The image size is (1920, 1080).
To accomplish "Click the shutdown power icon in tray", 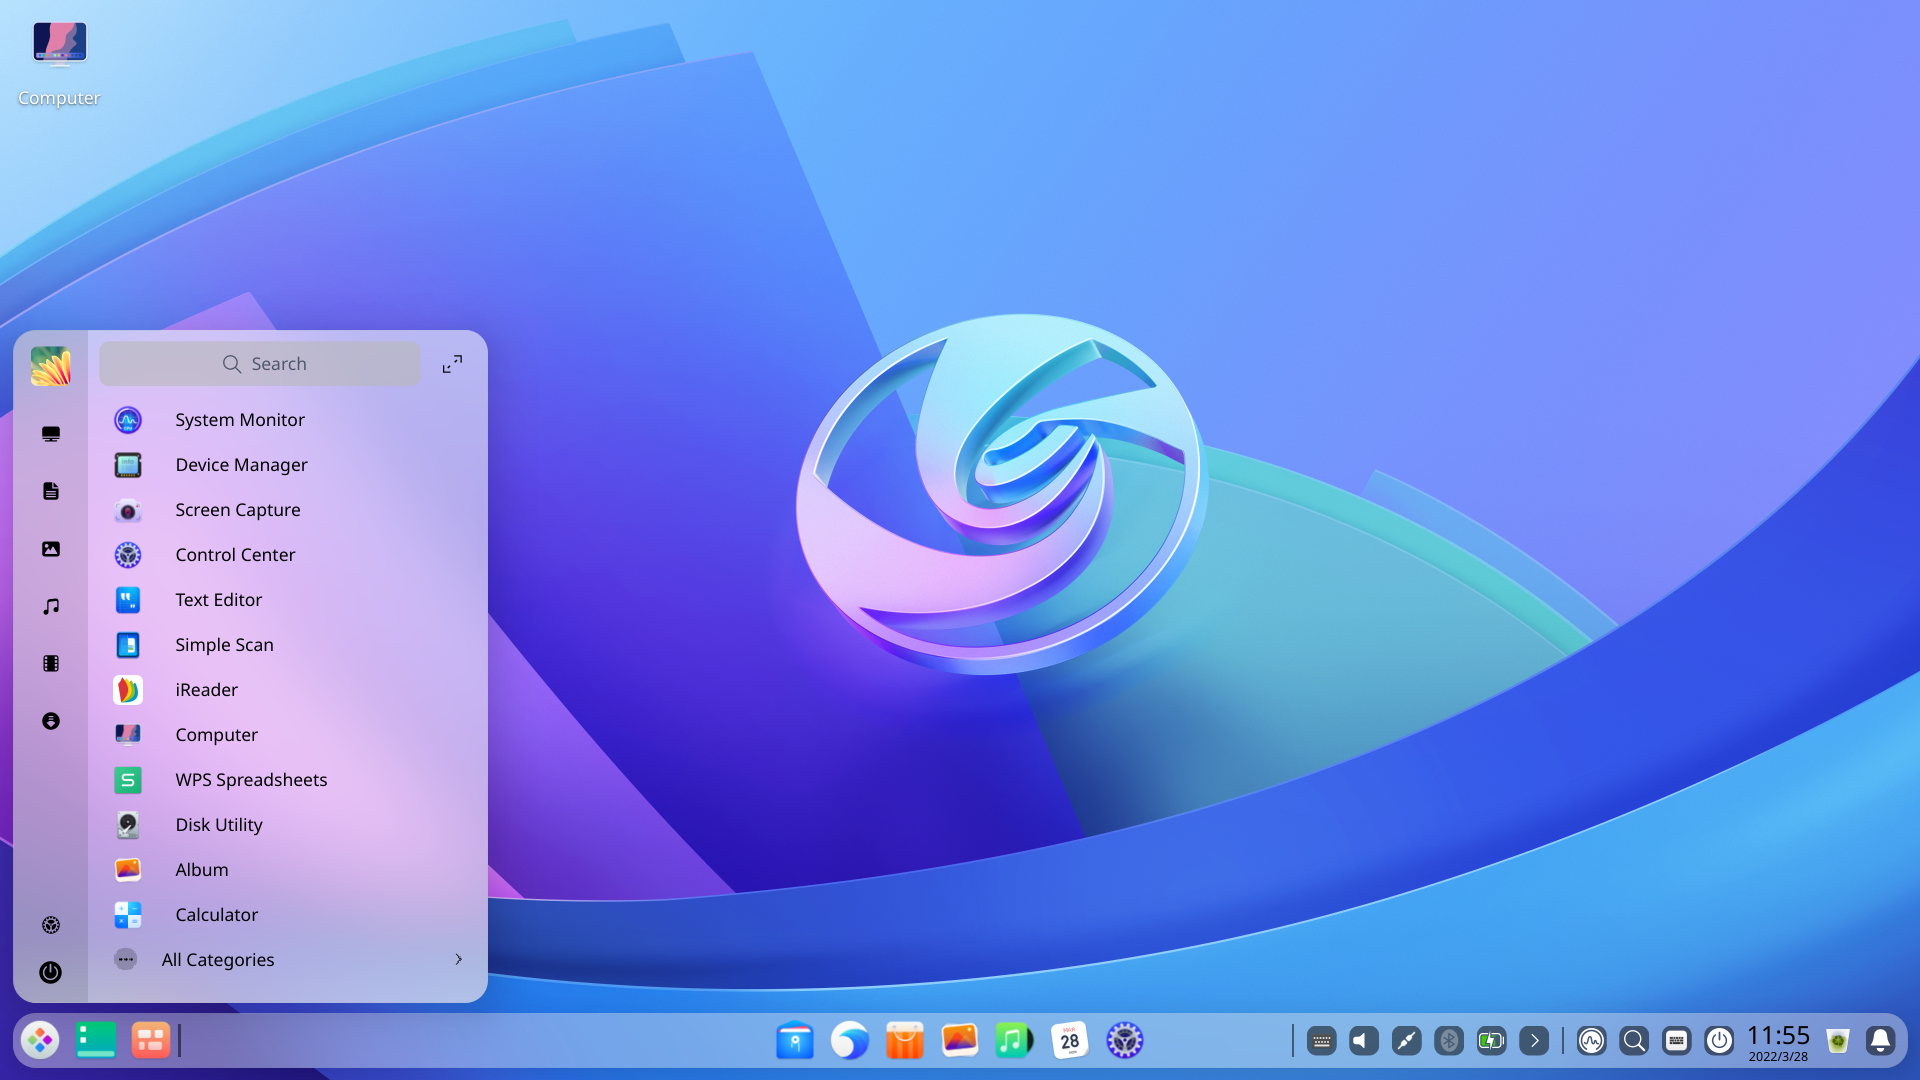I will coord(1719,1041).
